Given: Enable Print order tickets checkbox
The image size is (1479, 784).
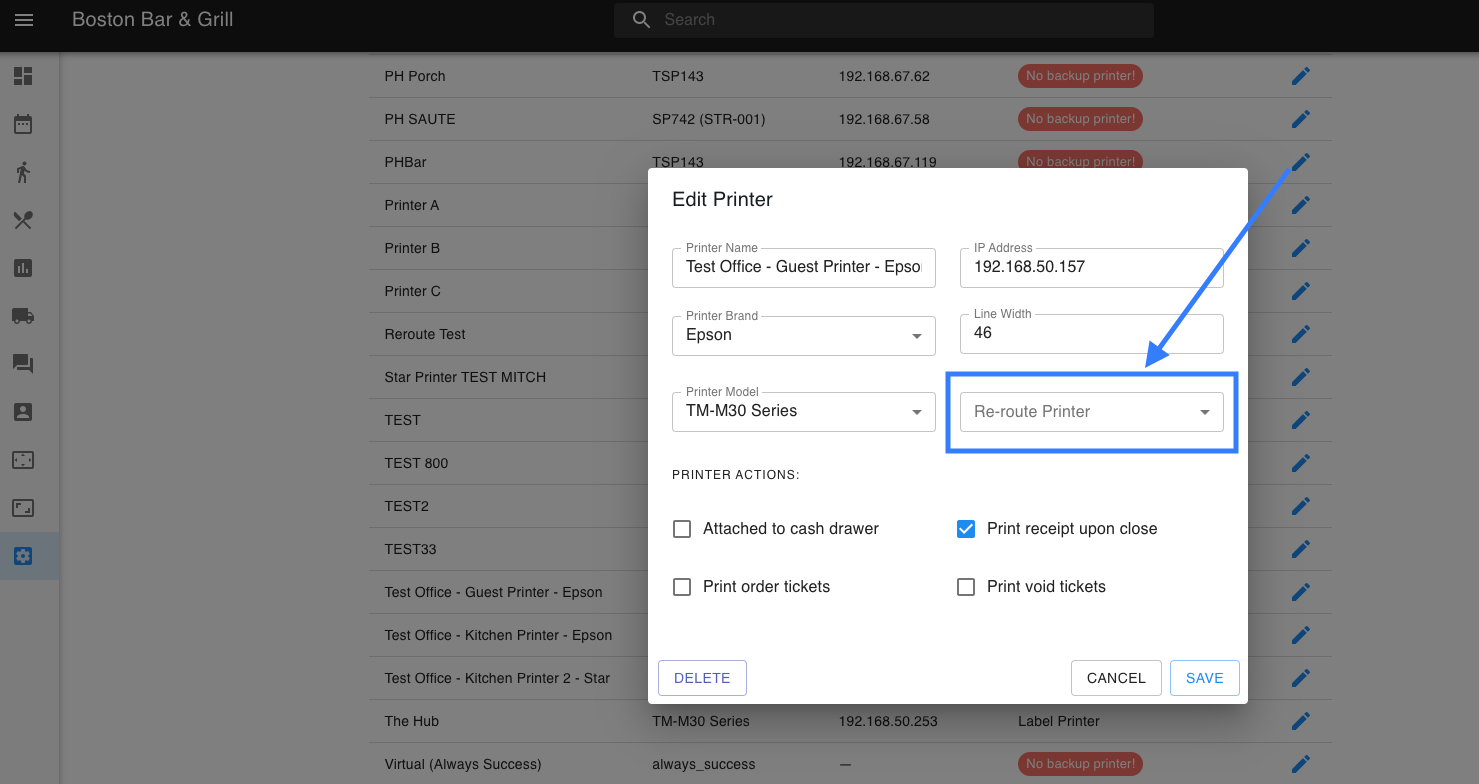Looking at the screenshot, I should [682, 587].
